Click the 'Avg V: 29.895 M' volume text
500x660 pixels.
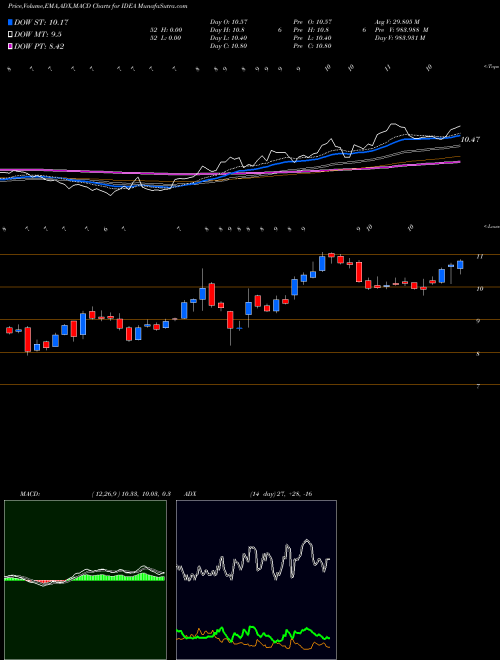click(x=397, y=22)
